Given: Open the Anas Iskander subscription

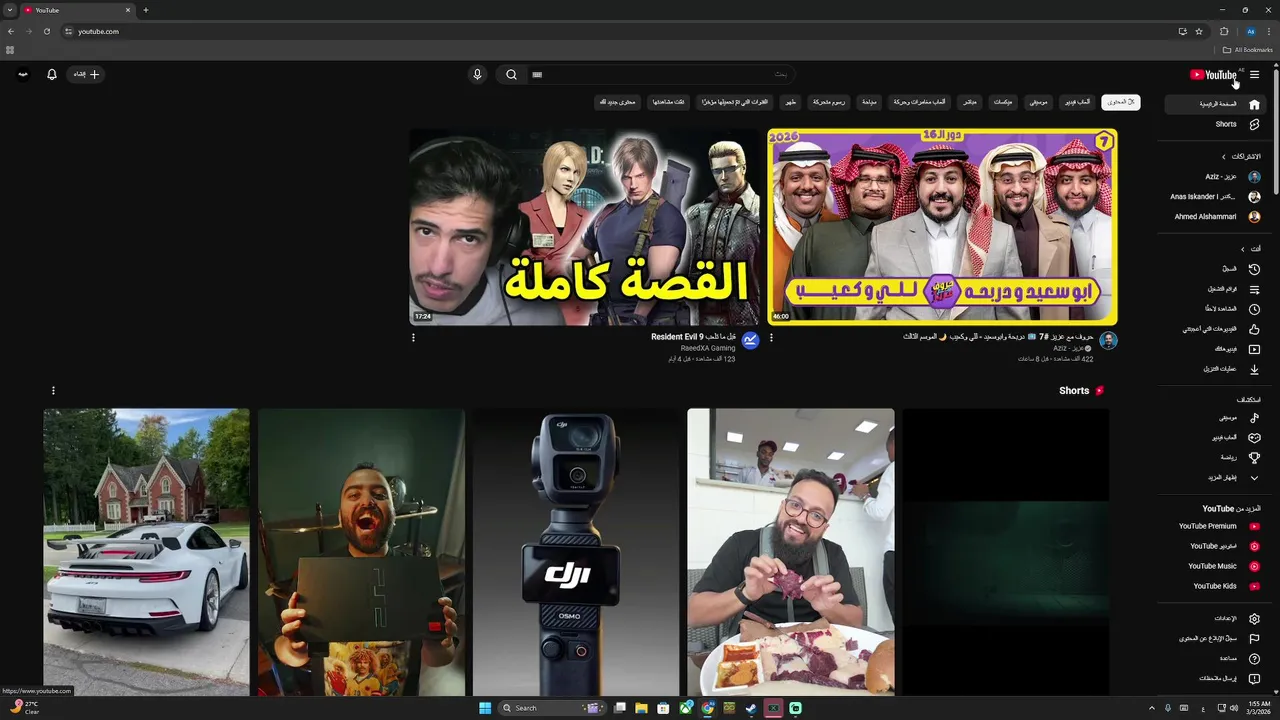Looking at the screenshot, I should (x=1214, y=197).
